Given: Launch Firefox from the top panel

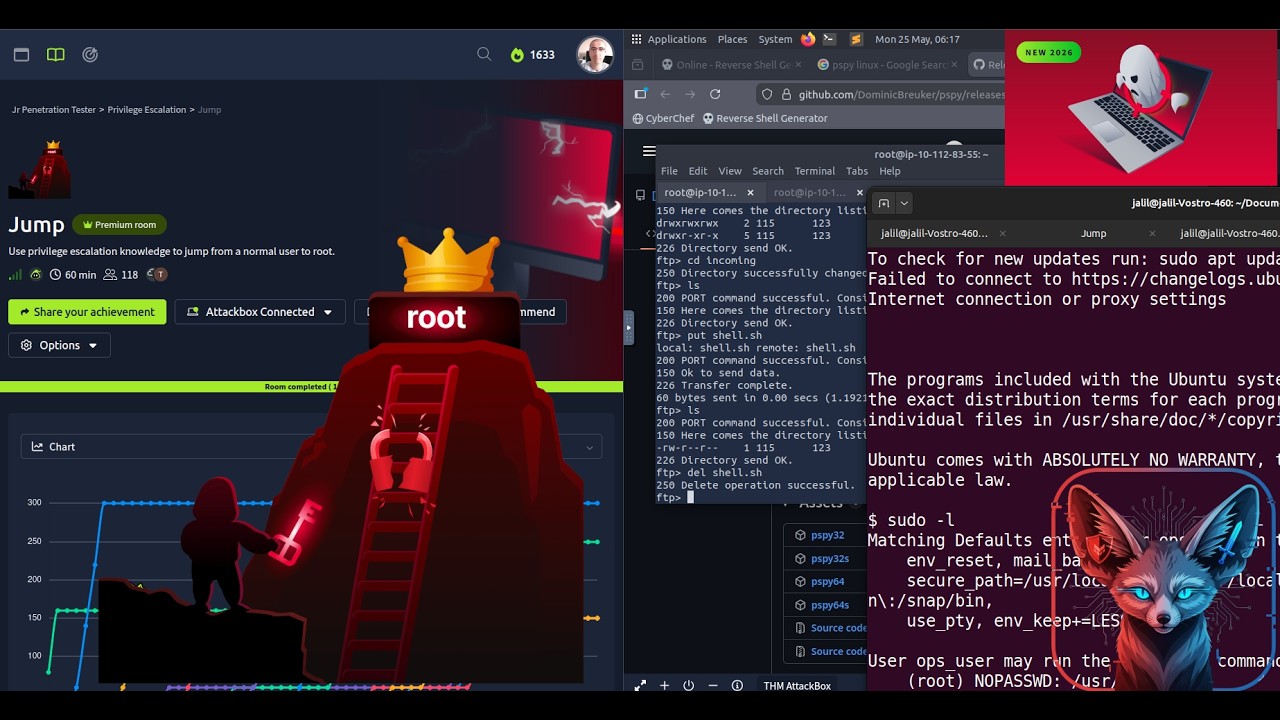Looking at the screenshot, I should coord(808,39).
